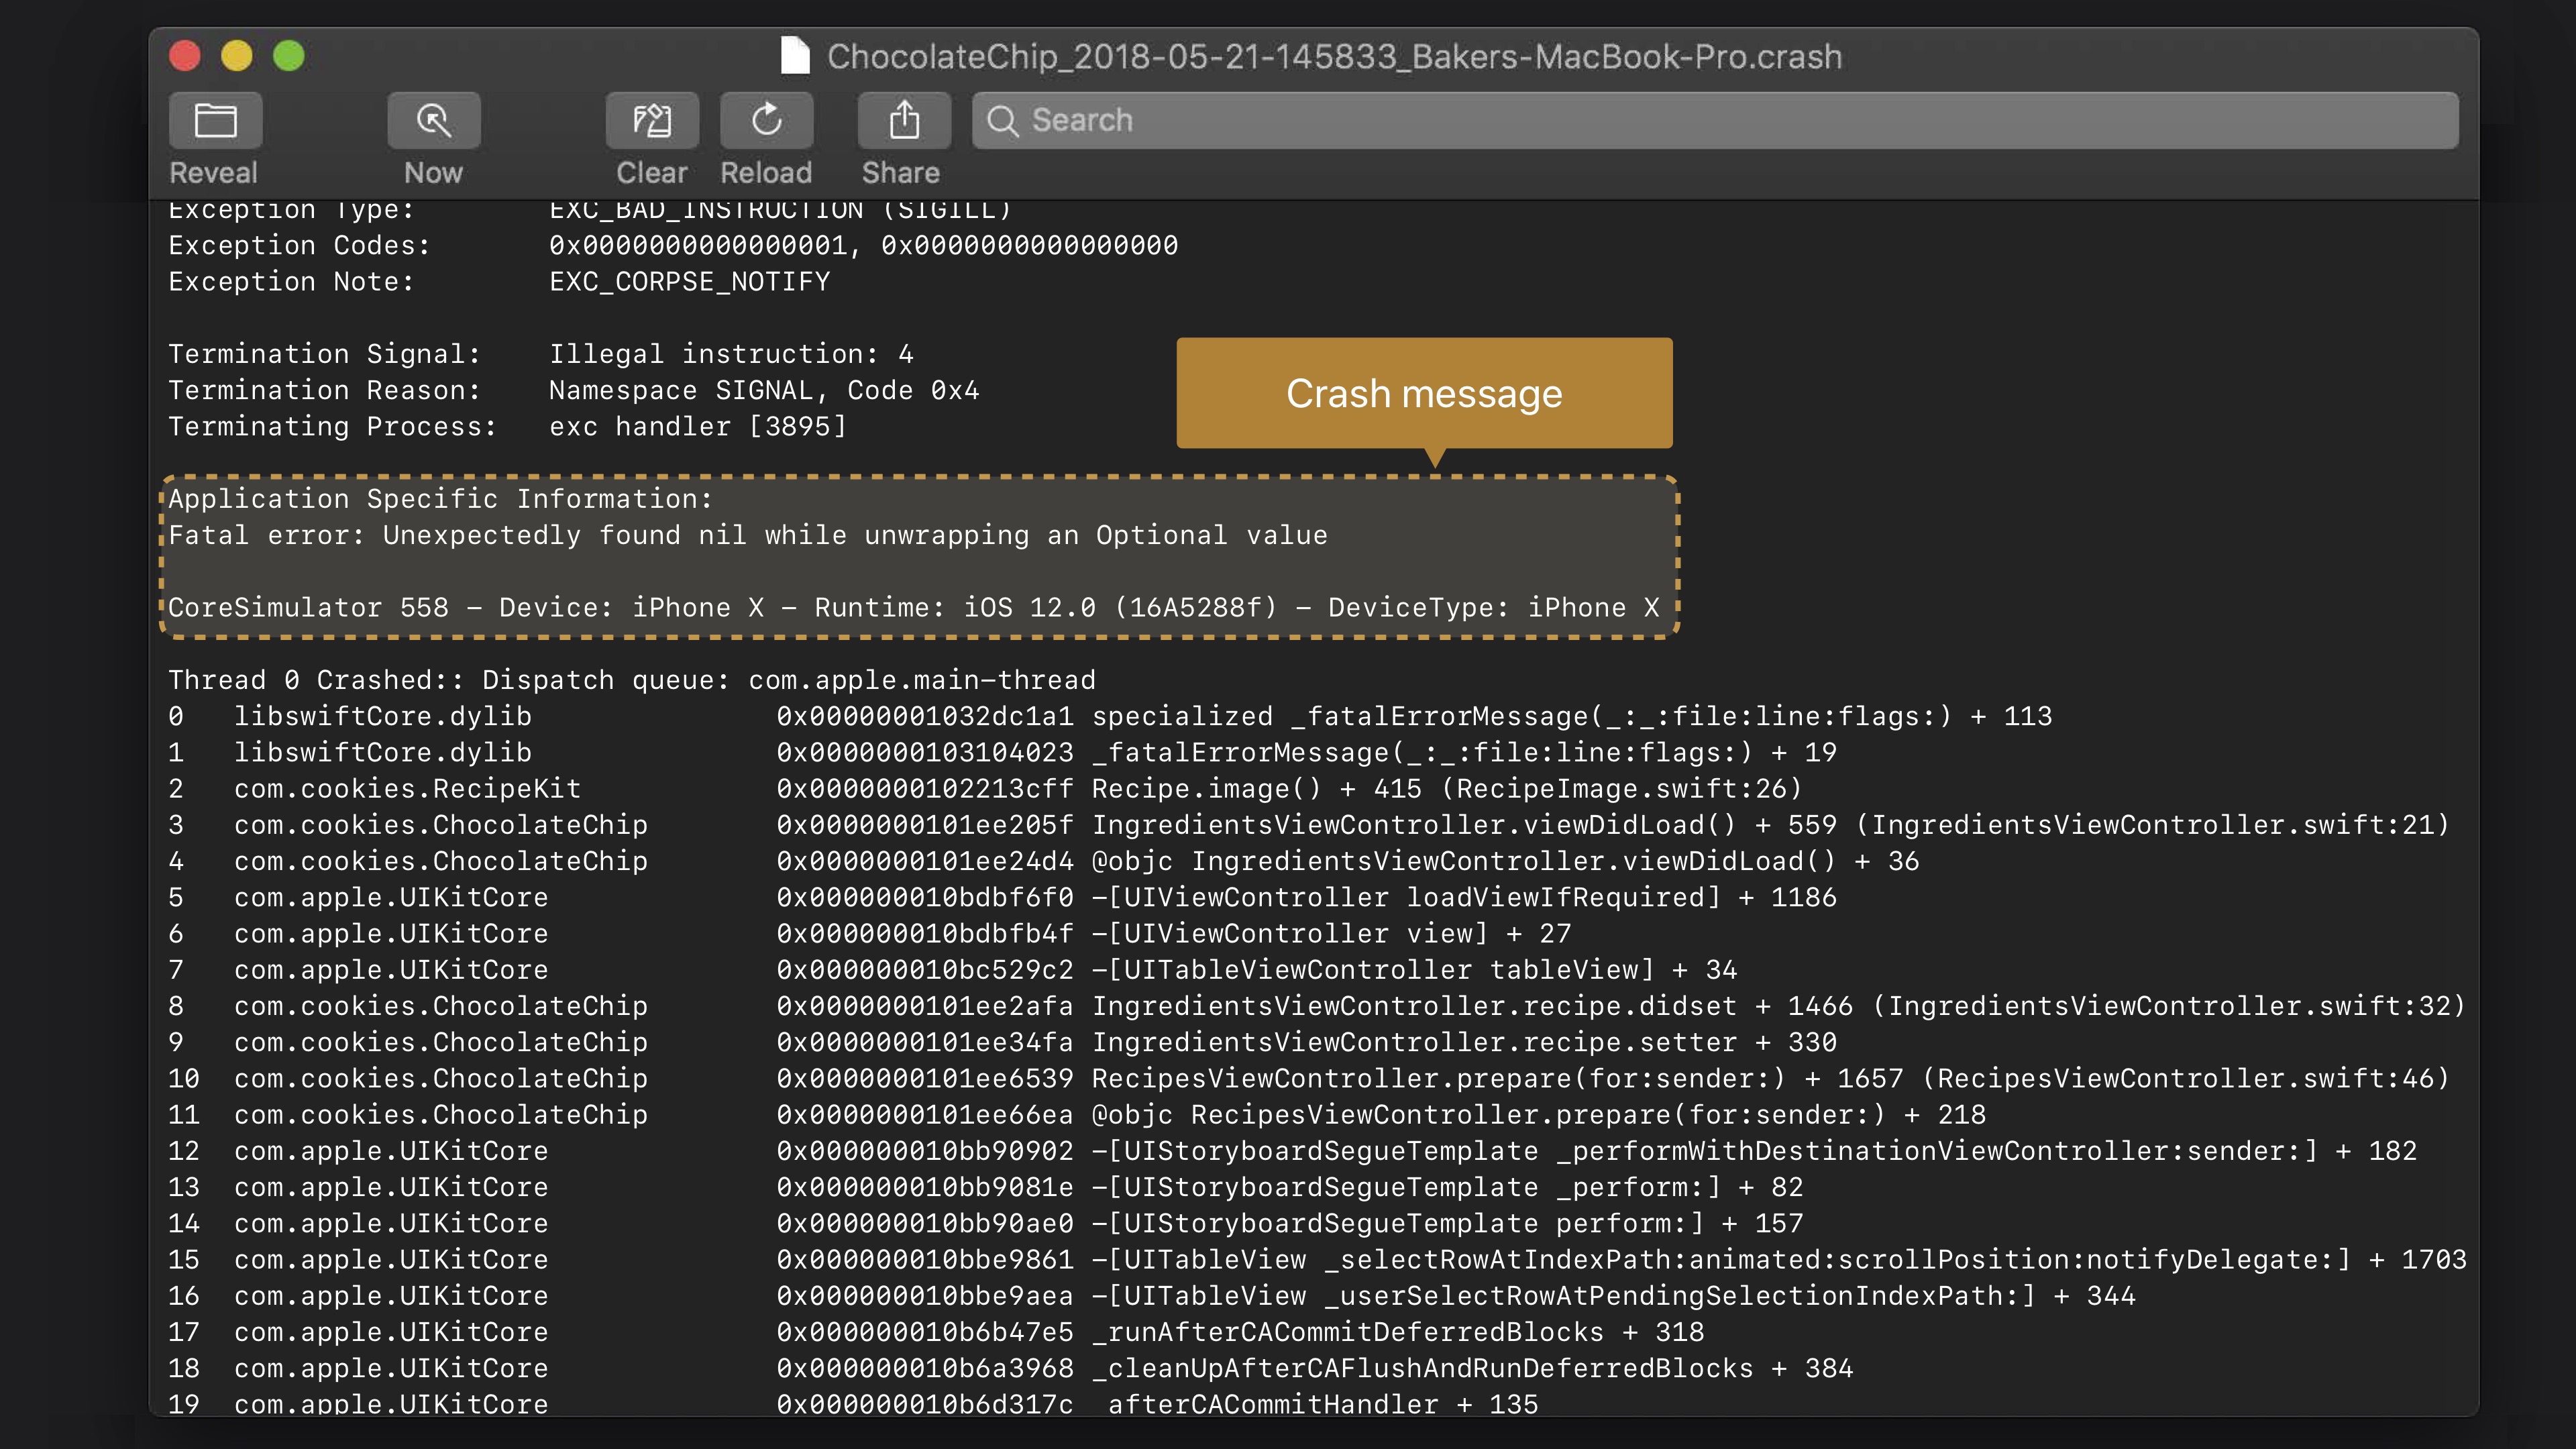Click the Fatal error nil unwrapping line
Image resolution: width=2576 pixels, height=1449 pixels.
(747, 535)
